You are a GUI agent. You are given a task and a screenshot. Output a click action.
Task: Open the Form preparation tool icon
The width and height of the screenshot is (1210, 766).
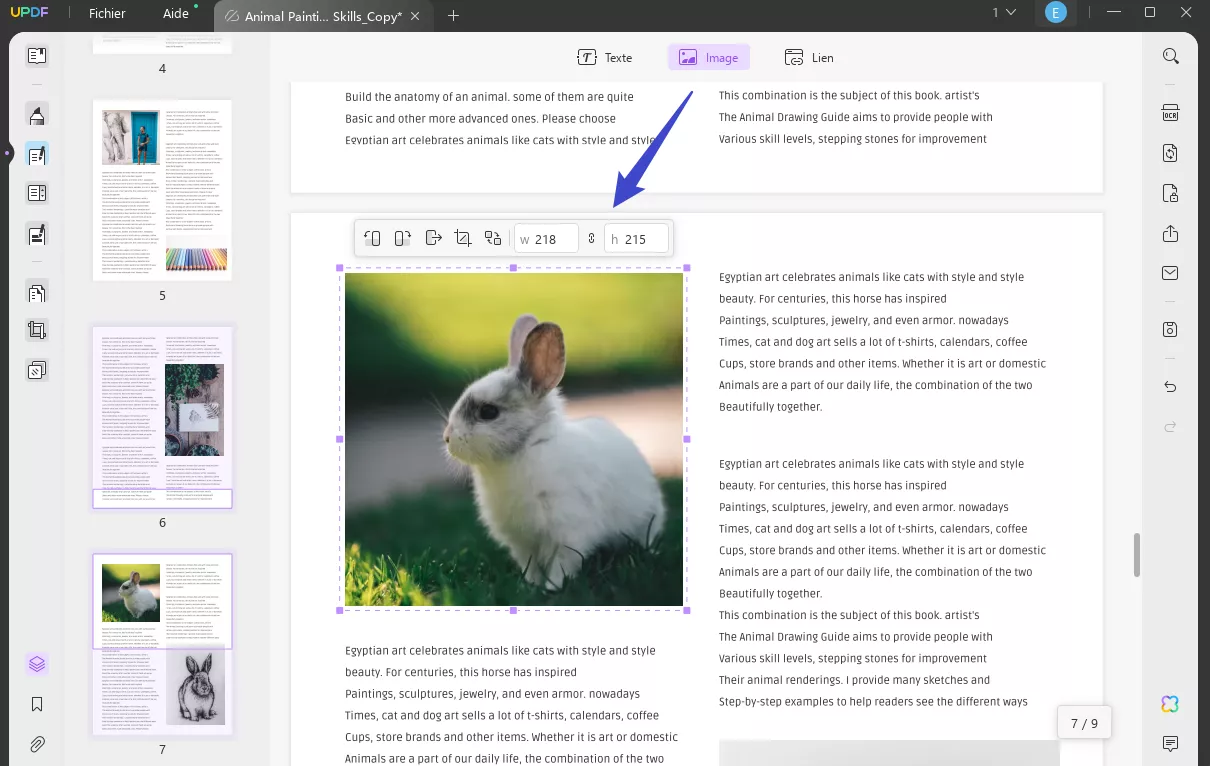point(37,193)
